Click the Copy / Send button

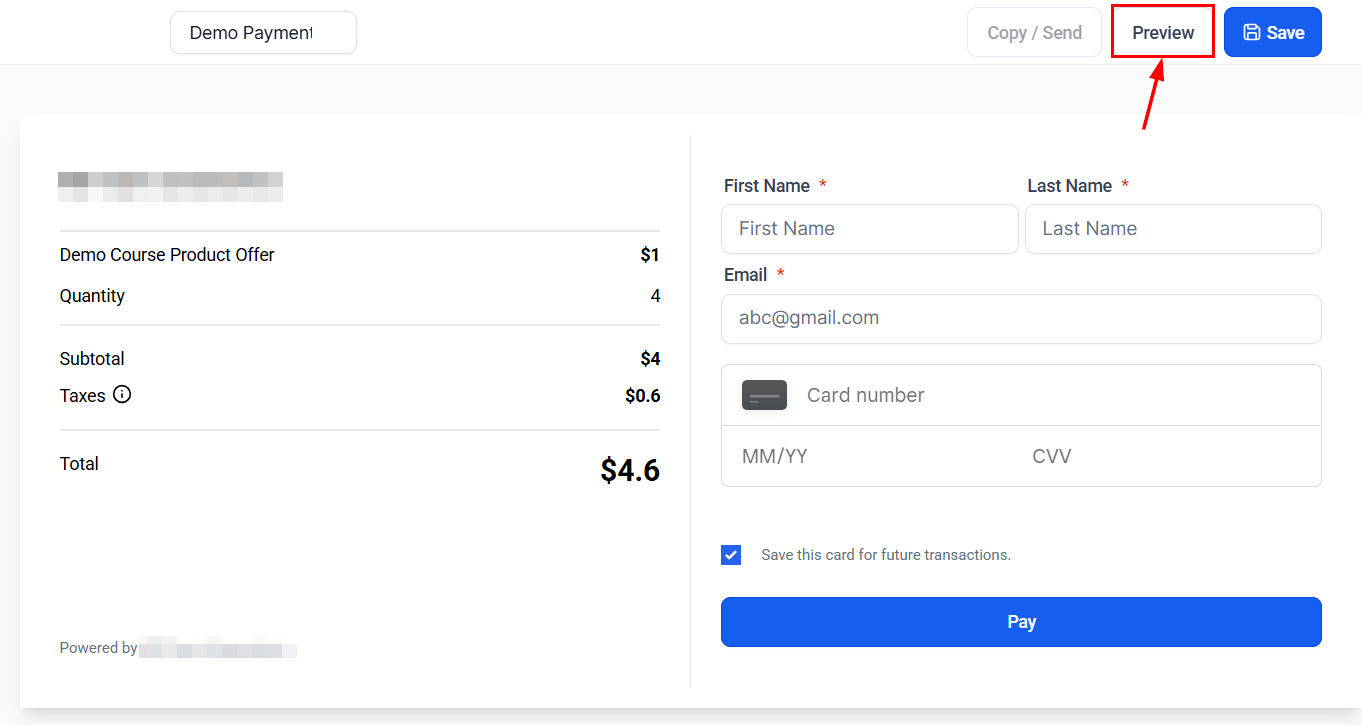pyautogui.click(x=1034, y=33)
